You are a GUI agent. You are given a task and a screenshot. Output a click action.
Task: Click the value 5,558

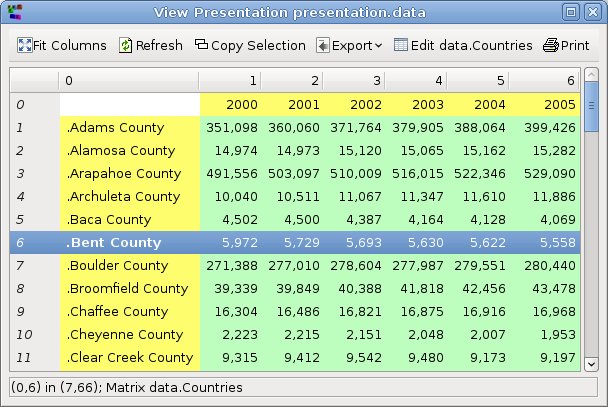(x=558, y=242)
